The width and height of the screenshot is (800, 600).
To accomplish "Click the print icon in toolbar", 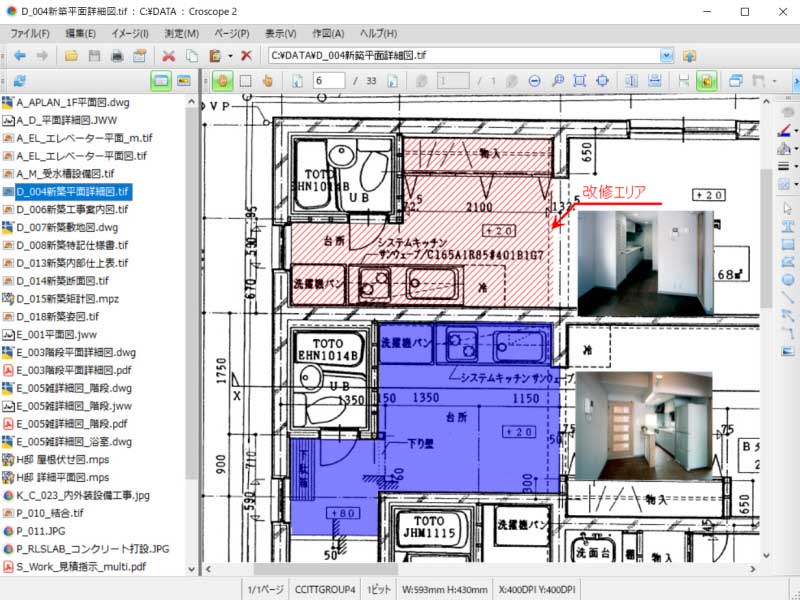I will (116, 56).
